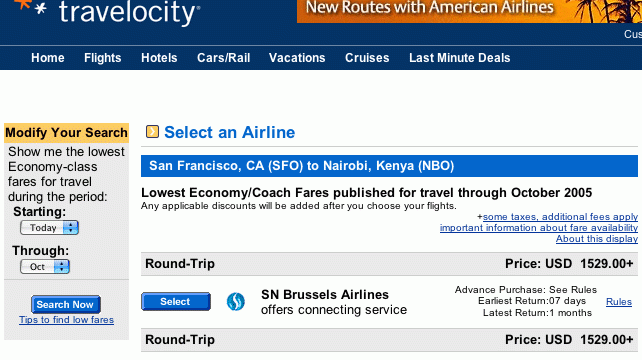Open the Hotels navigation item
The width and height of the screenshot is (642, 360).
coord(159,58)
